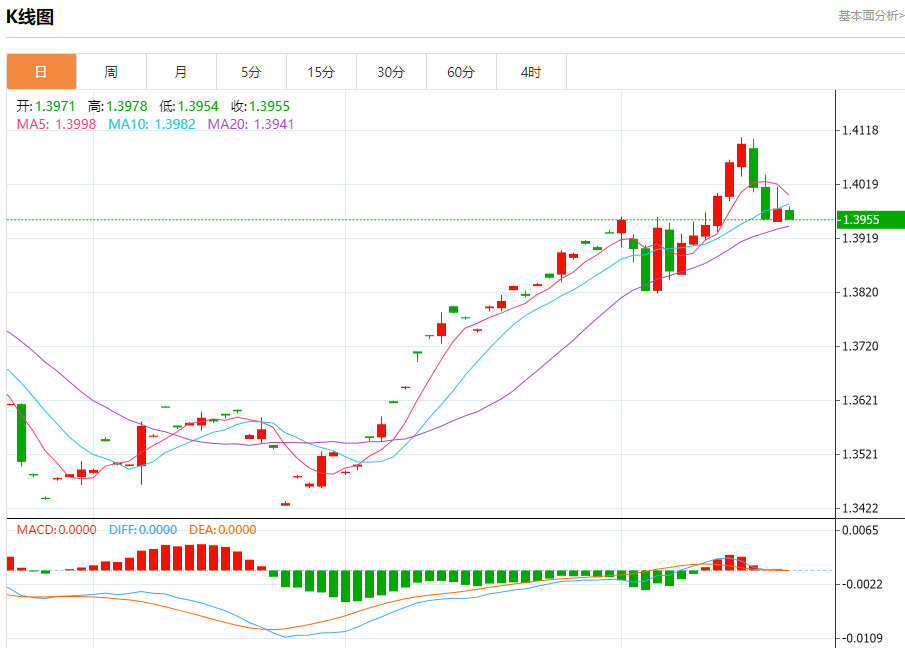Select the 日 daily chart tab
The width and height of the screenshot is (905, 648).
tap(42, 72)
